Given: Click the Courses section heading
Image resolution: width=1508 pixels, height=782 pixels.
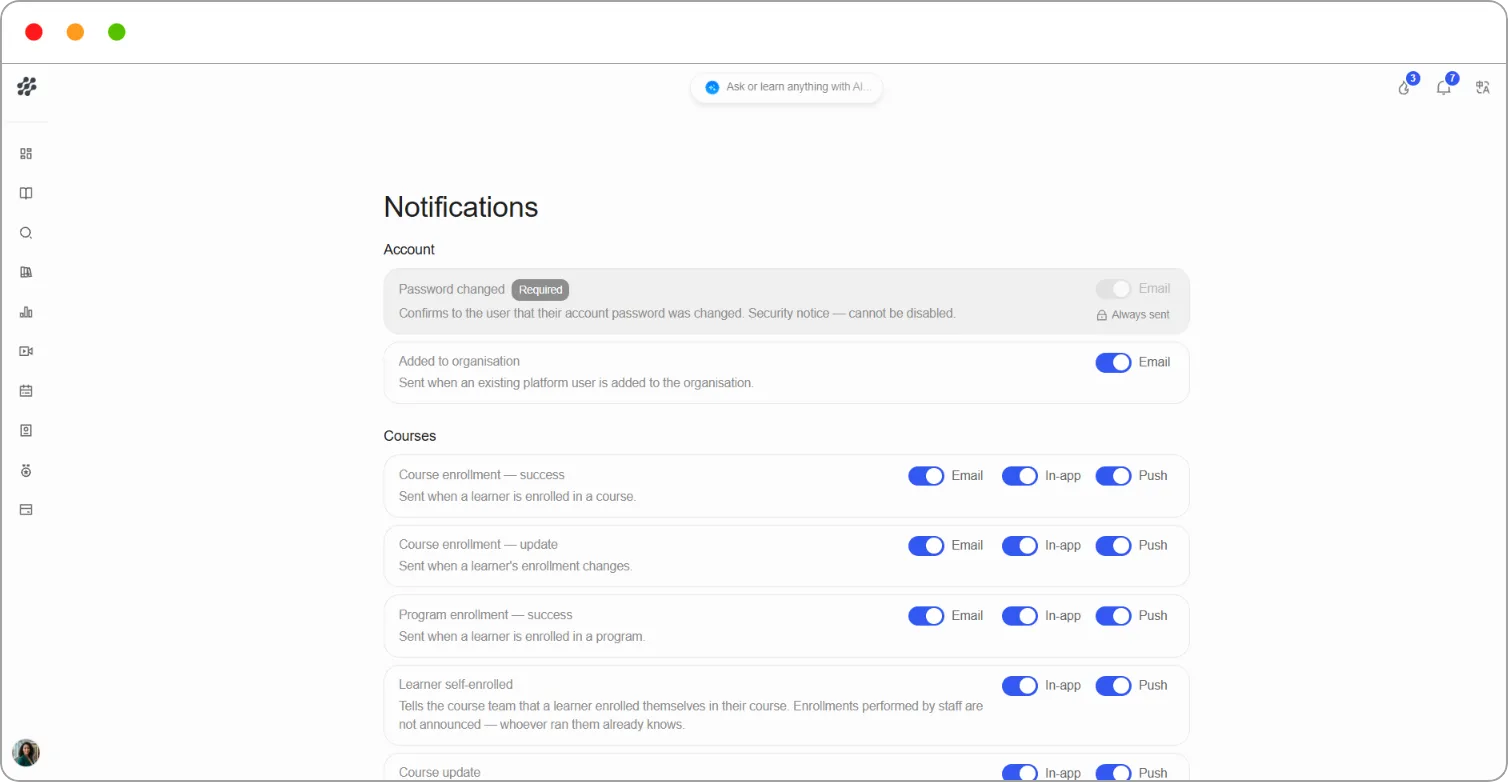Looking at the screenshot, I should pos(410,436).
